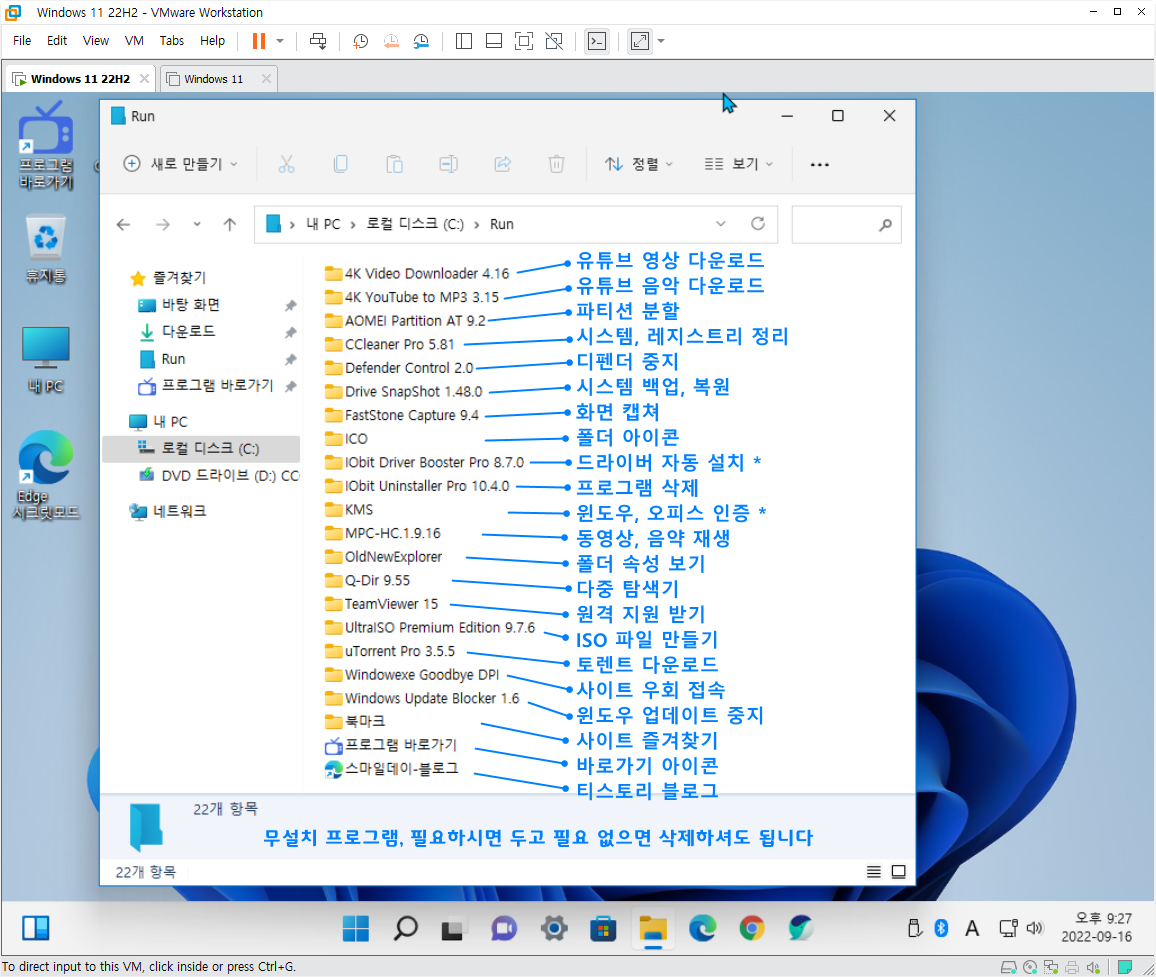Switch to Unity mode icon
This screenshot has width=1156, height=977.
[x=554, y=41]
